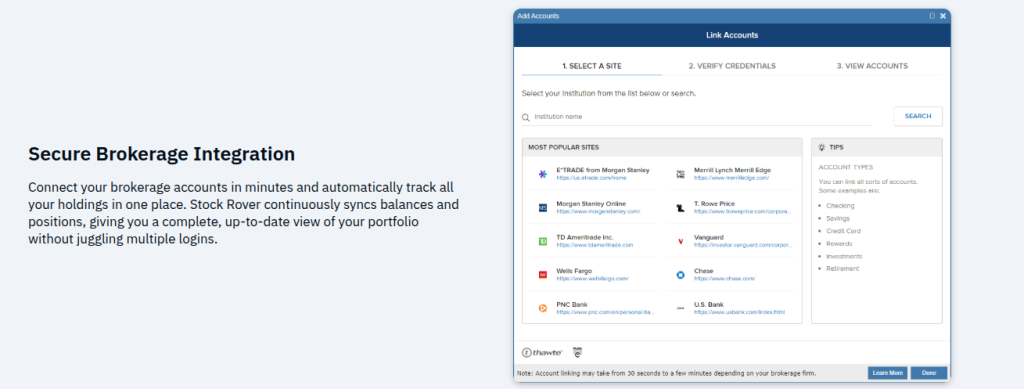Click the PNC Bank orange logo icon
Viewport: 1024px width, 389px height.
543,308
